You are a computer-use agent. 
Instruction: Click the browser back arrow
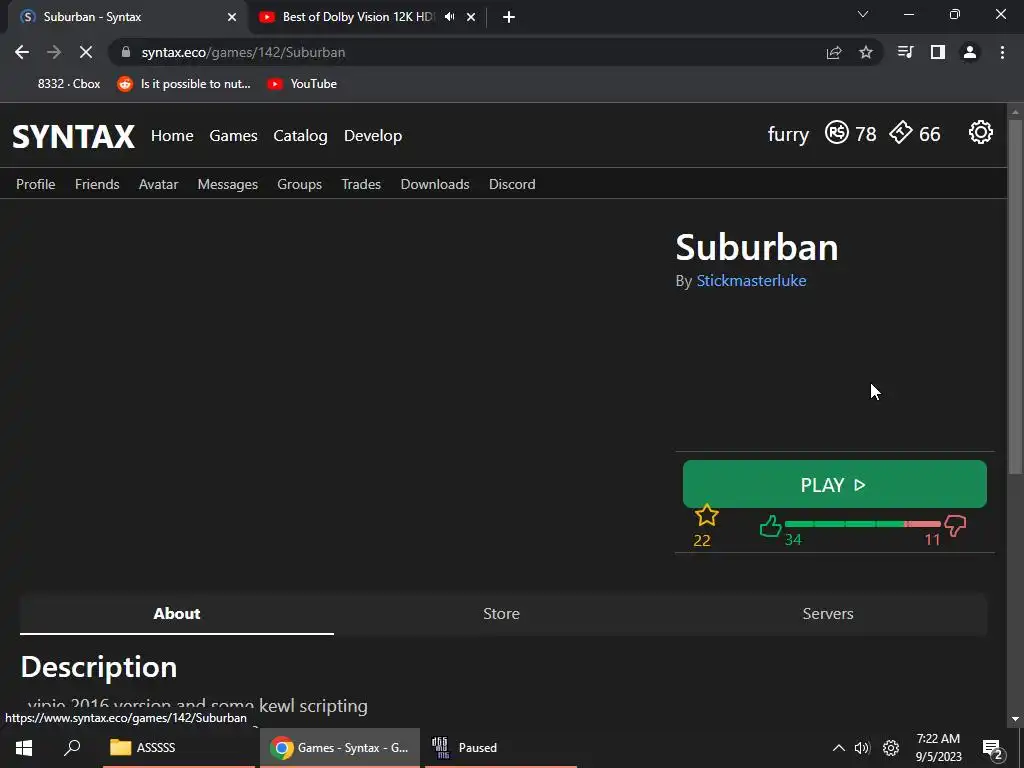[22, 52]
